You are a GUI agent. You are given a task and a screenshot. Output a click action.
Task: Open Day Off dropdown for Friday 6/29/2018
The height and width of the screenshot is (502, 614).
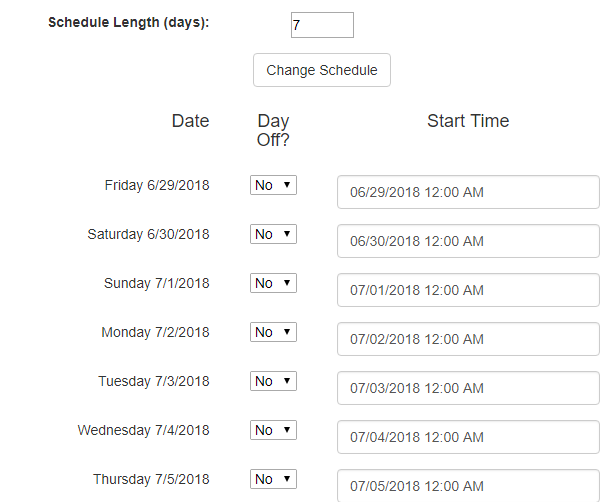coord(273,185)
